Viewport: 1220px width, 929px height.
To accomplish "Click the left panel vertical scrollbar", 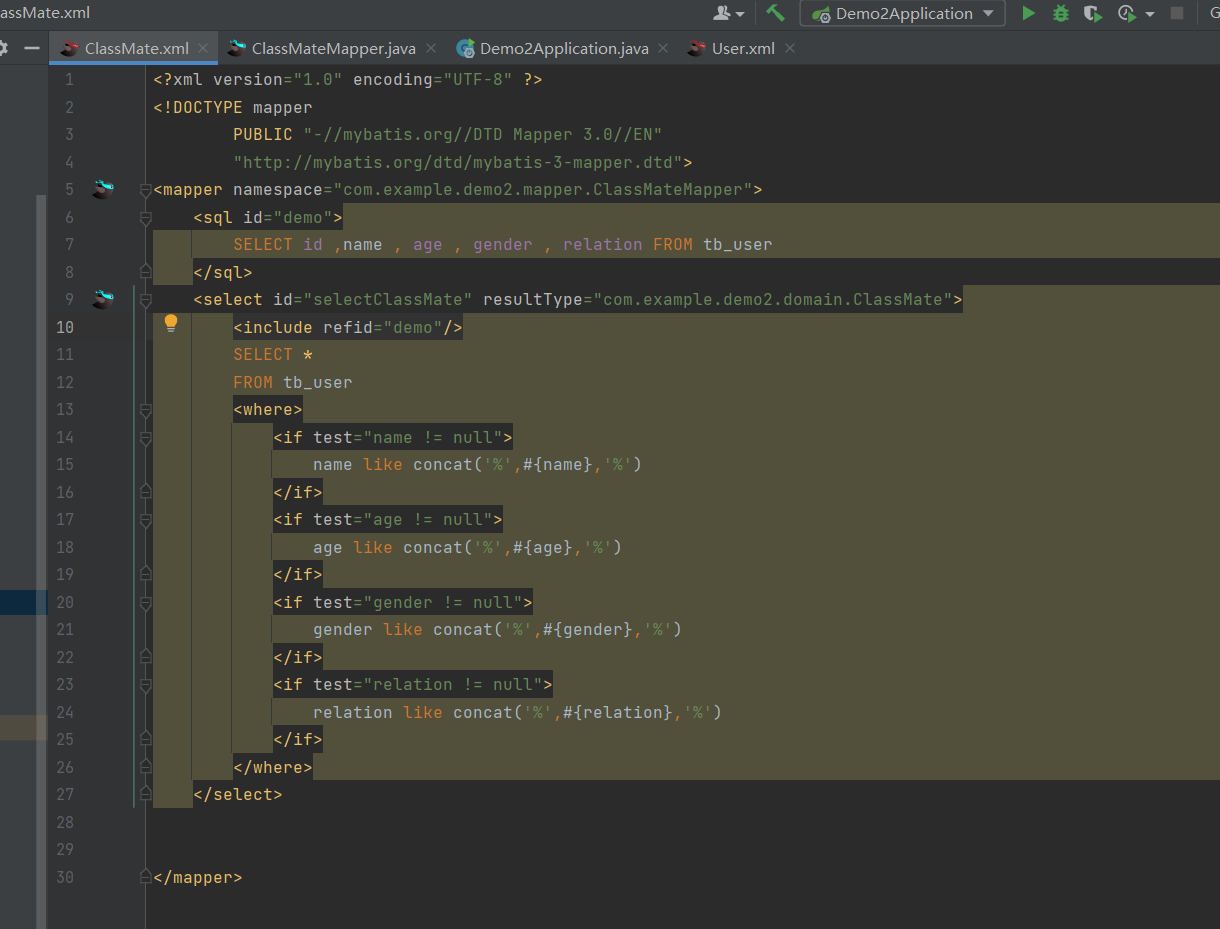I will [41, 560].
